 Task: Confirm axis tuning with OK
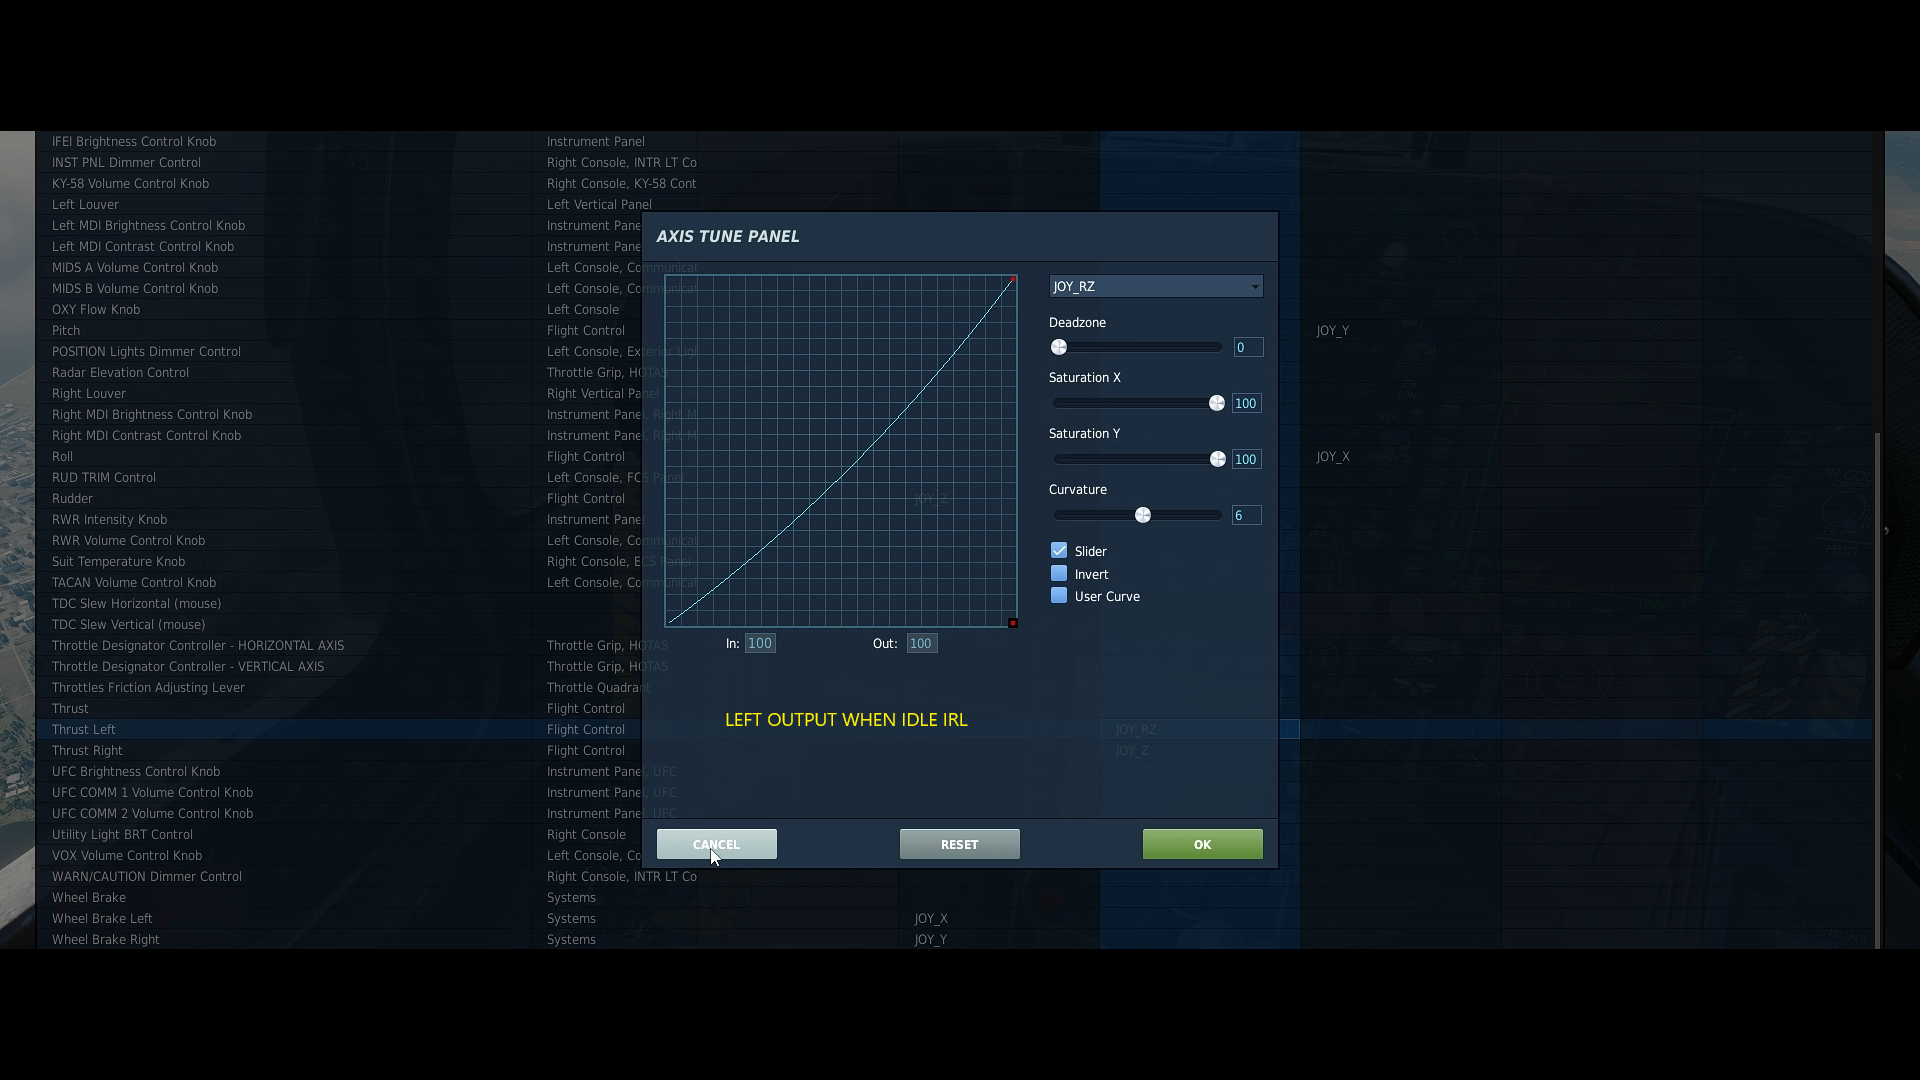coord(1203,844)
